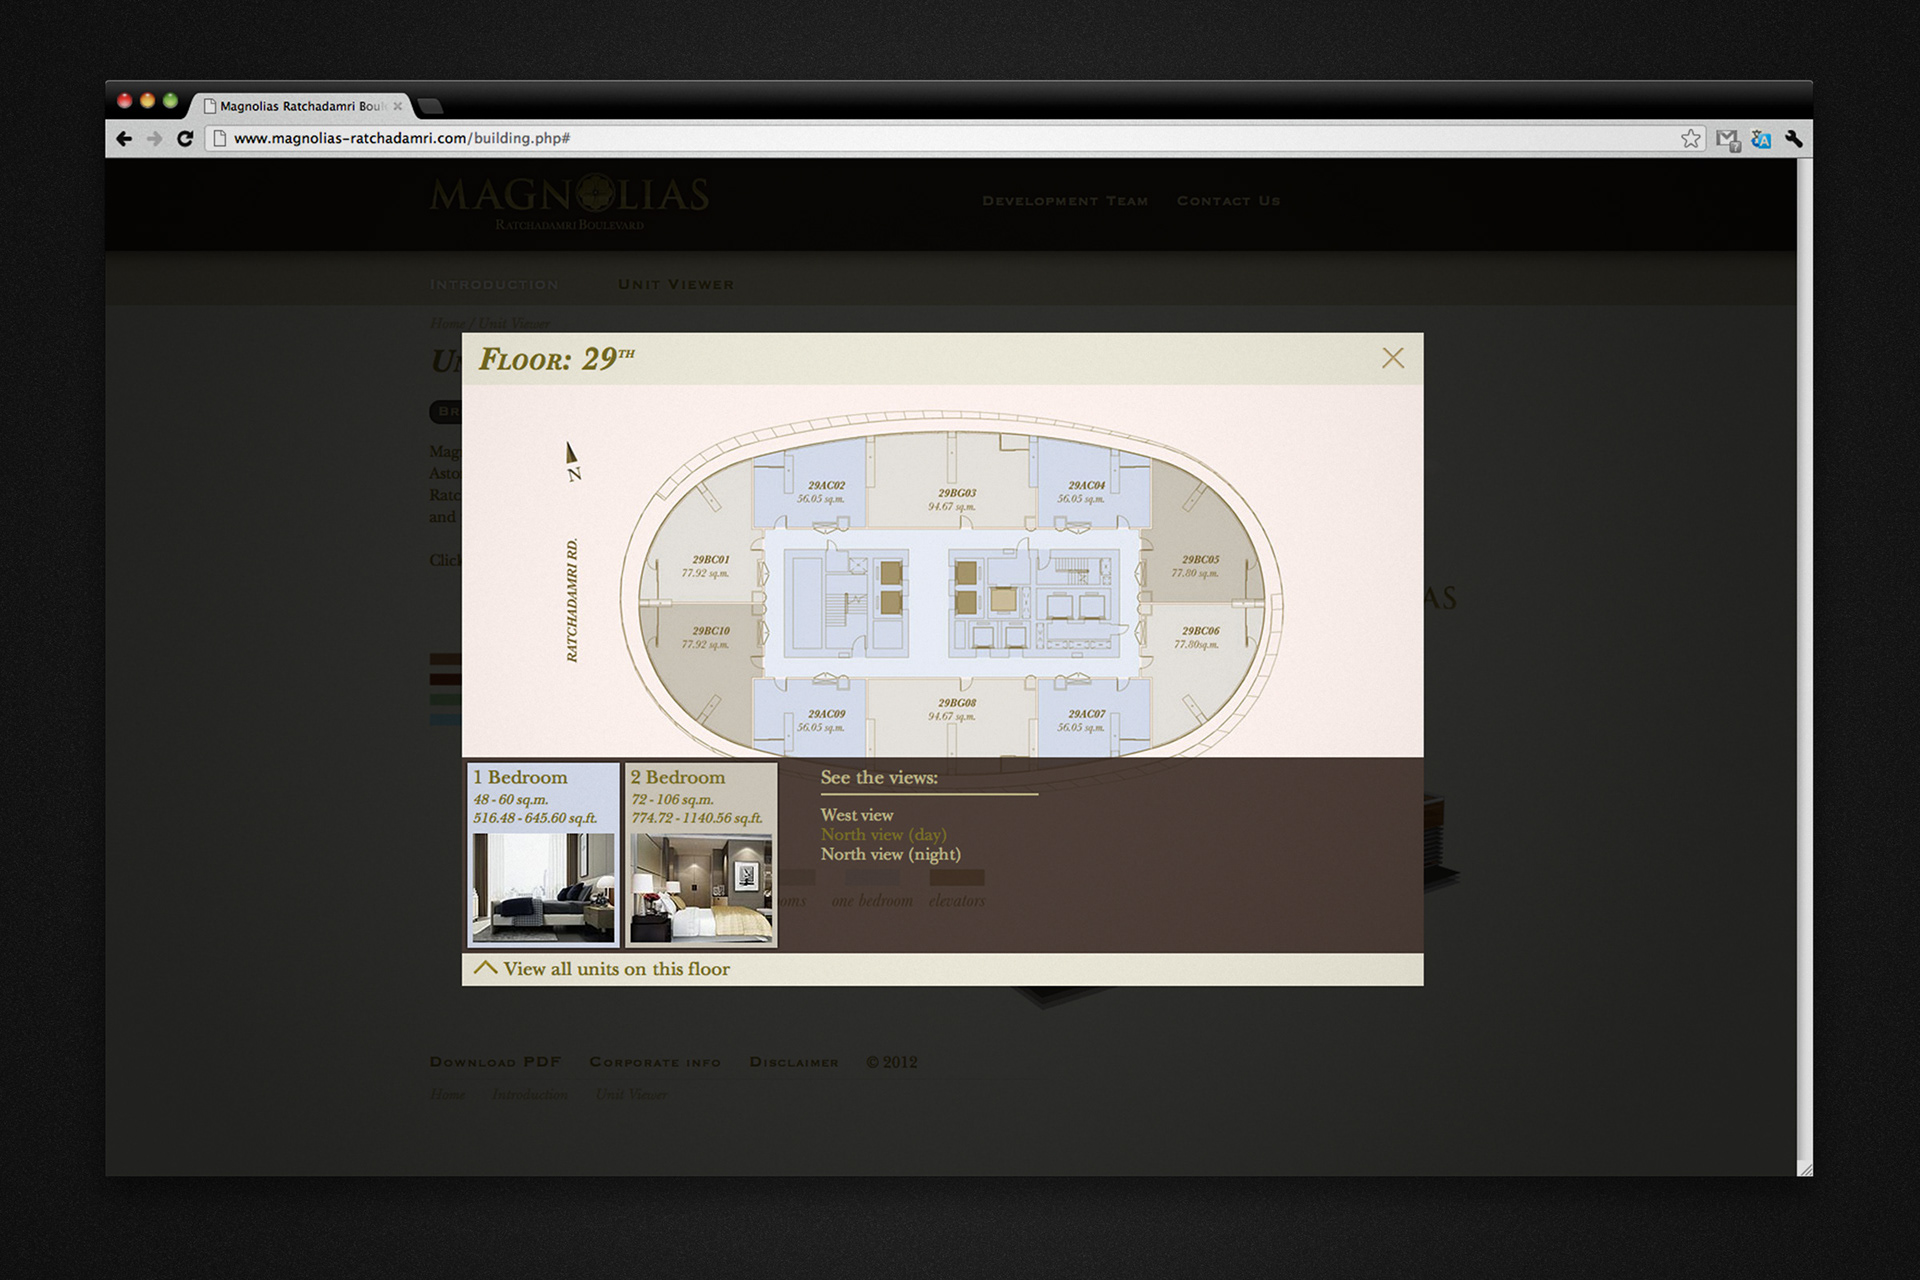Open the 1 Bedroom unit card
1920x1280 pixels.
pos(544,855)
